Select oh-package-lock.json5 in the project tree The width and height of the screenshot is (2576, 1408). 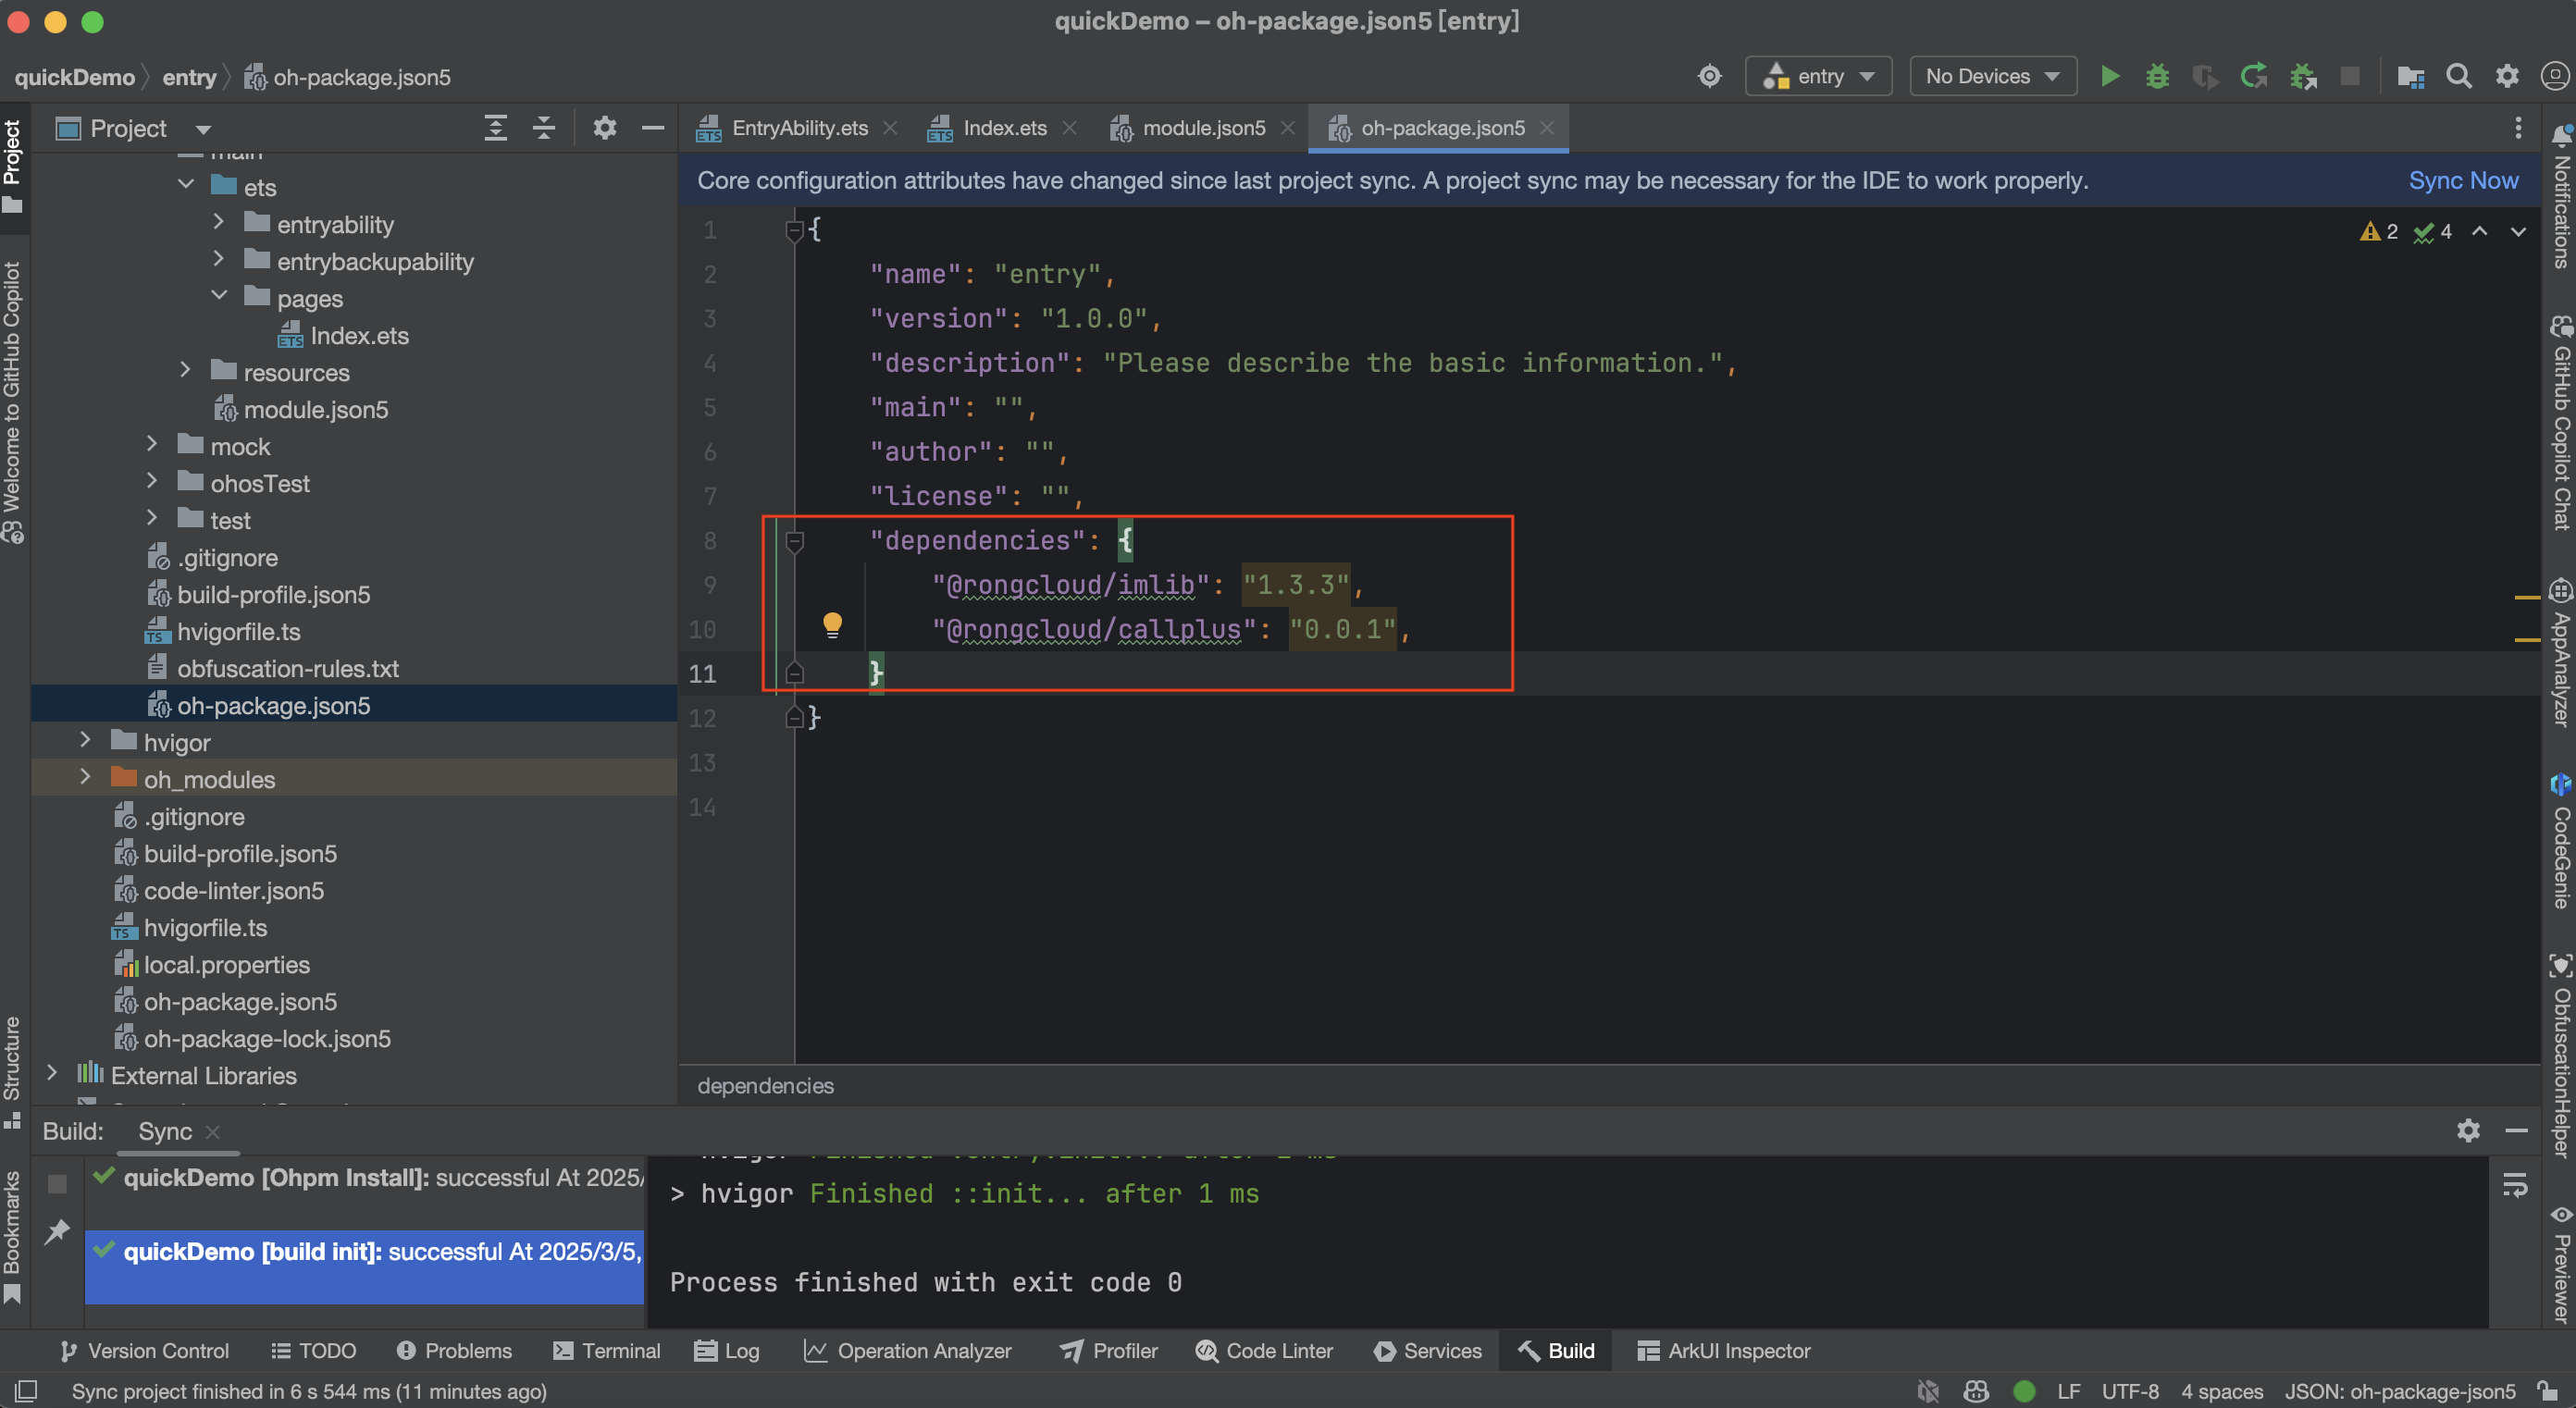267,1038
